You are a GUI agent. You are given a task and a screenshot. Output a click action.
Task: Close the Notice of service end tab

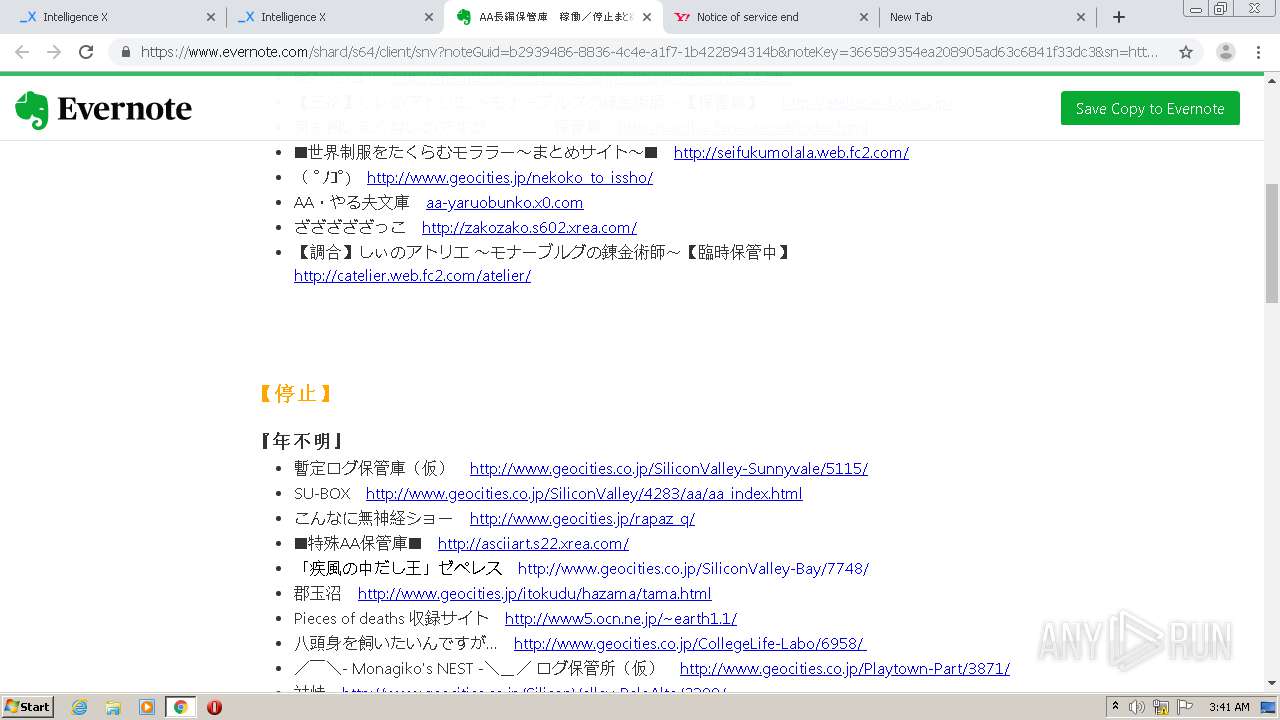tap(864, 17)
